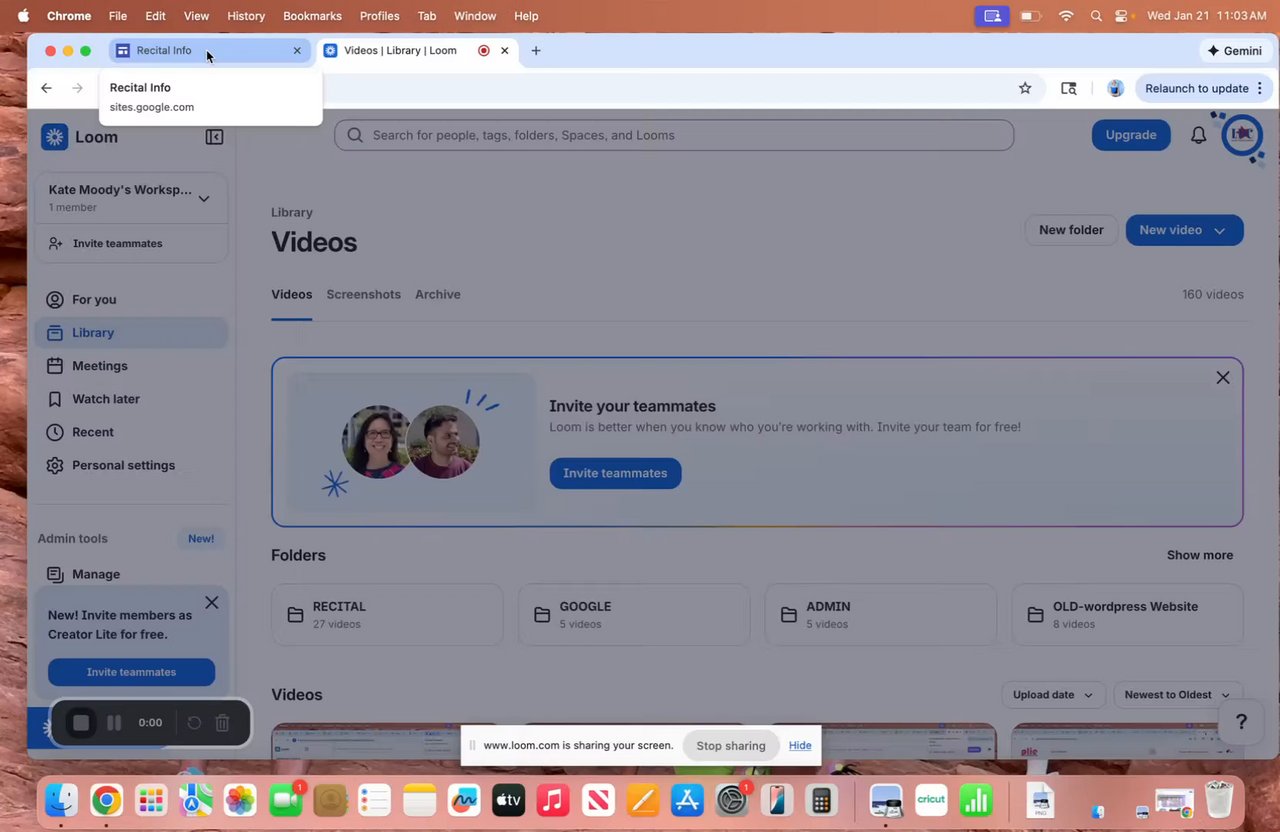
Task: Open the Bookmarks menu in menu bar
Action: (x=312, y=16)
